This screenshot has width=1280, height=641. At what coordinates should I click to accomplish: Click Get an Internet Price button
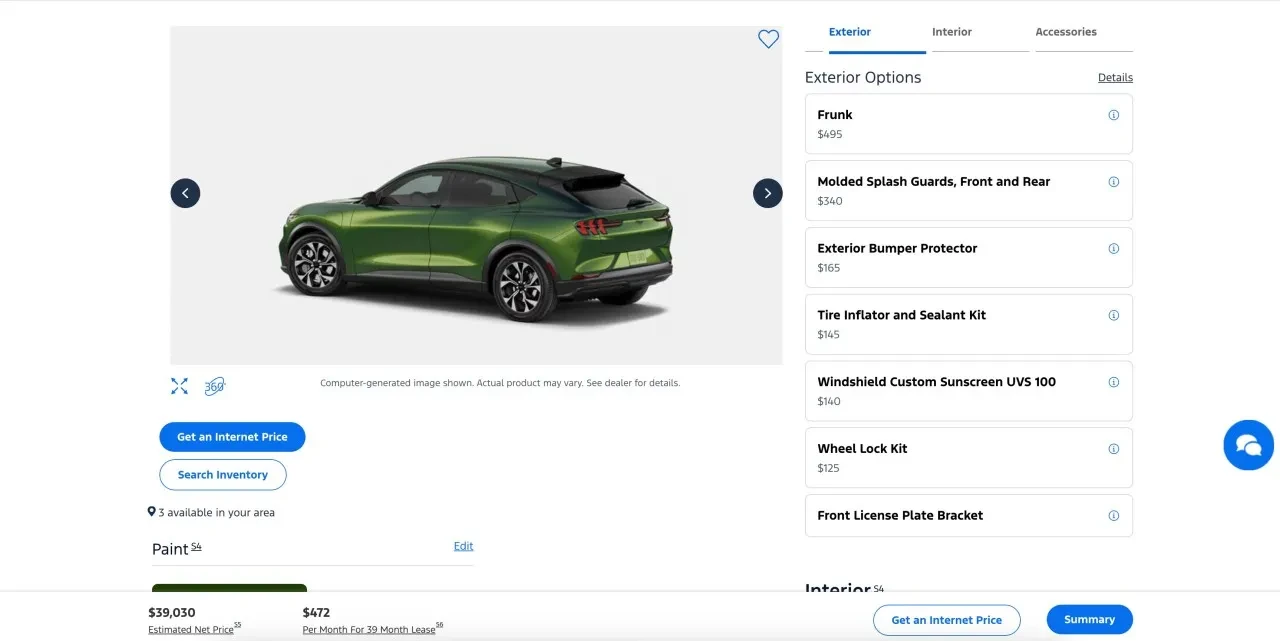[232, 436]
